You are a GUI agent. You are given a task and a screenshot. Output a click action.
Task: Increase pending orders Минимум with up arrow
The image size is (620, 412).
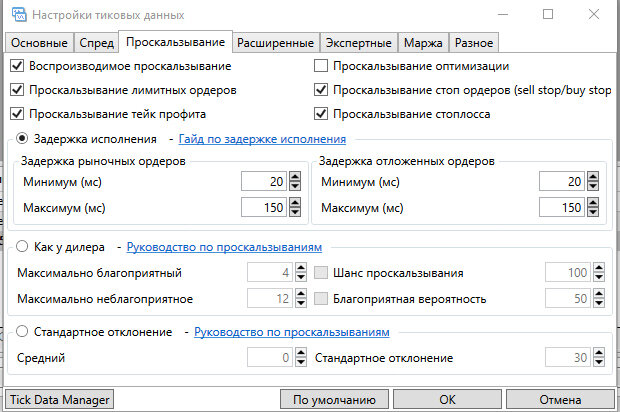point(593,177)
